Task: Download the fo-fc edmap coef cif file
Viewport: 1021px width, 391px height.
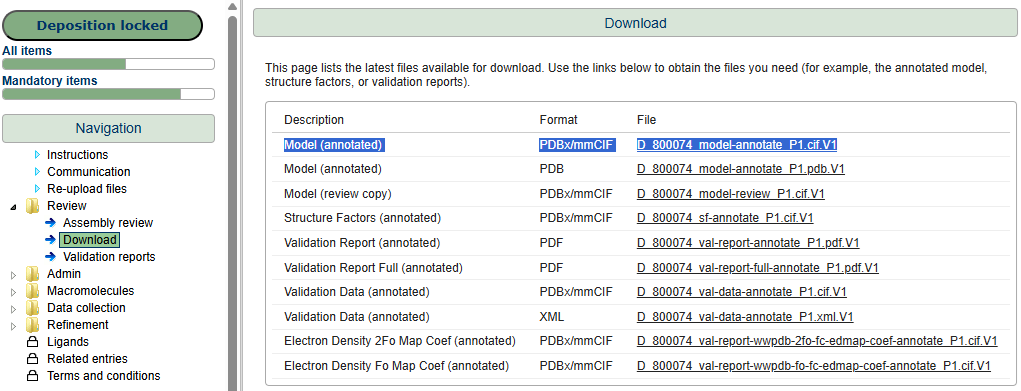Action: [x=814, y=366]
